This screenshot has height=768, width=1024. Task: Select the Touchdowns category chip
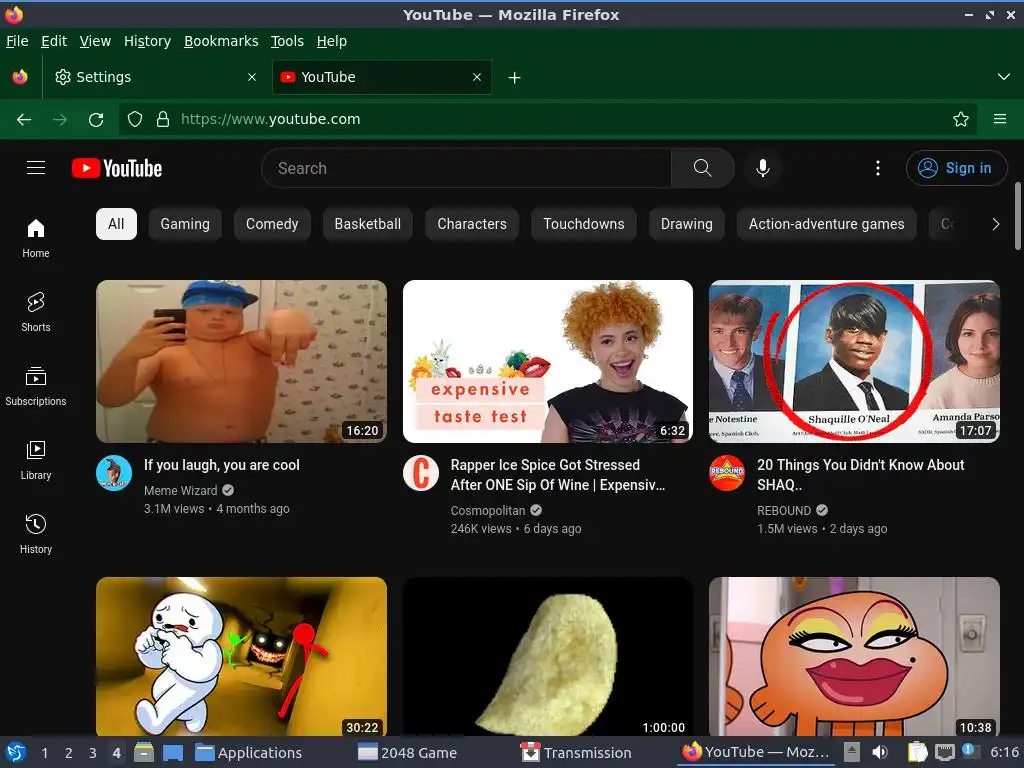[x=584, y=224]
